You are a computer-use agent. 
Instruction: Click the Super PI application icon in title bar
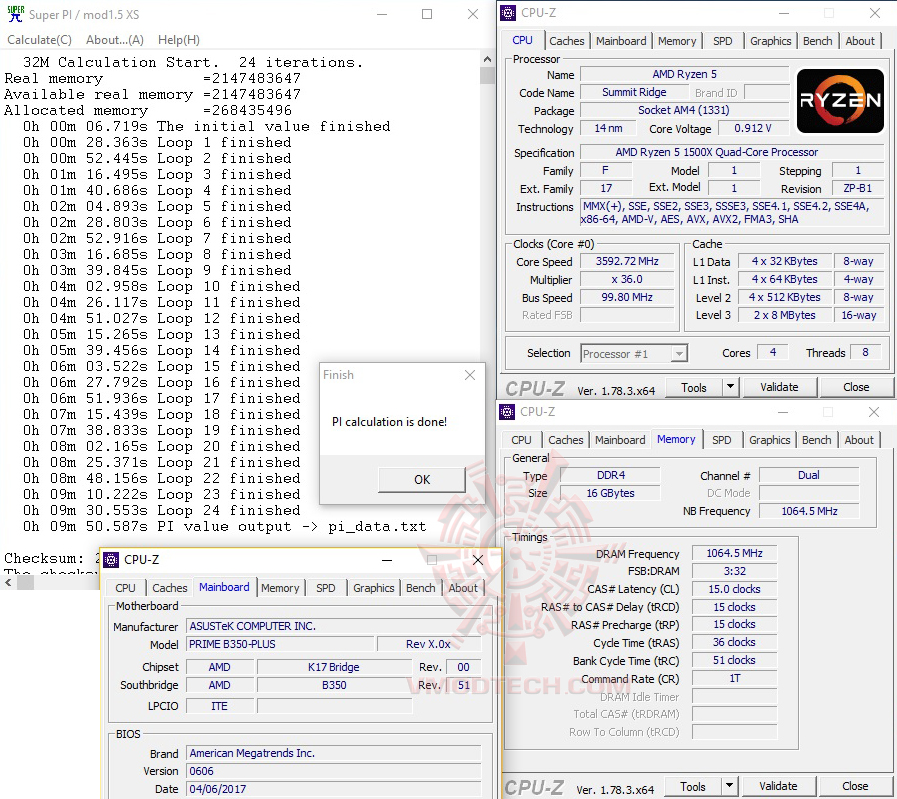[x=15, y=14]
